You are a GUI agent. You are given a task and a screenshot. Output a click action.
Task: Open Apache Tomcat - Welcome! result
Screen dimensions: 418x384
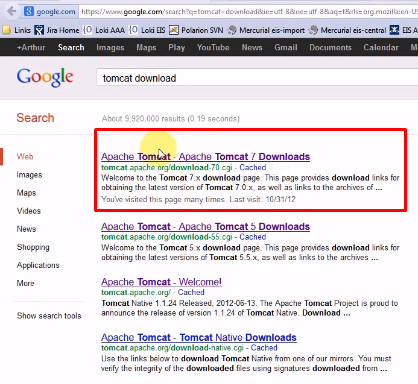161,282
